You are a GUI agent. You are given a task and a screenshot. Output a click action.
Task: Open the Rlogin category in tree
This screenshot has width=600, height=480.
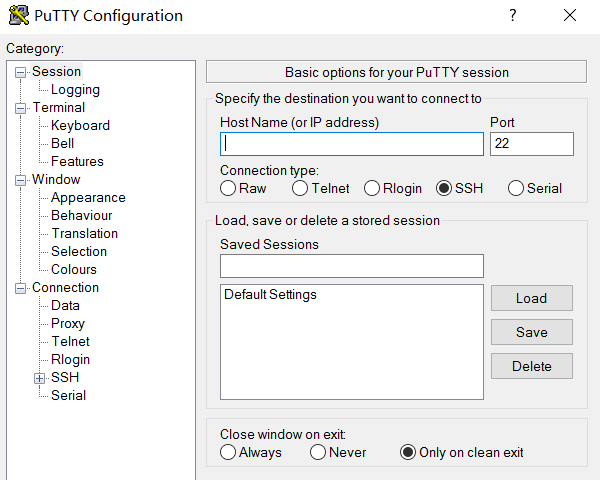tap(70, 359)
